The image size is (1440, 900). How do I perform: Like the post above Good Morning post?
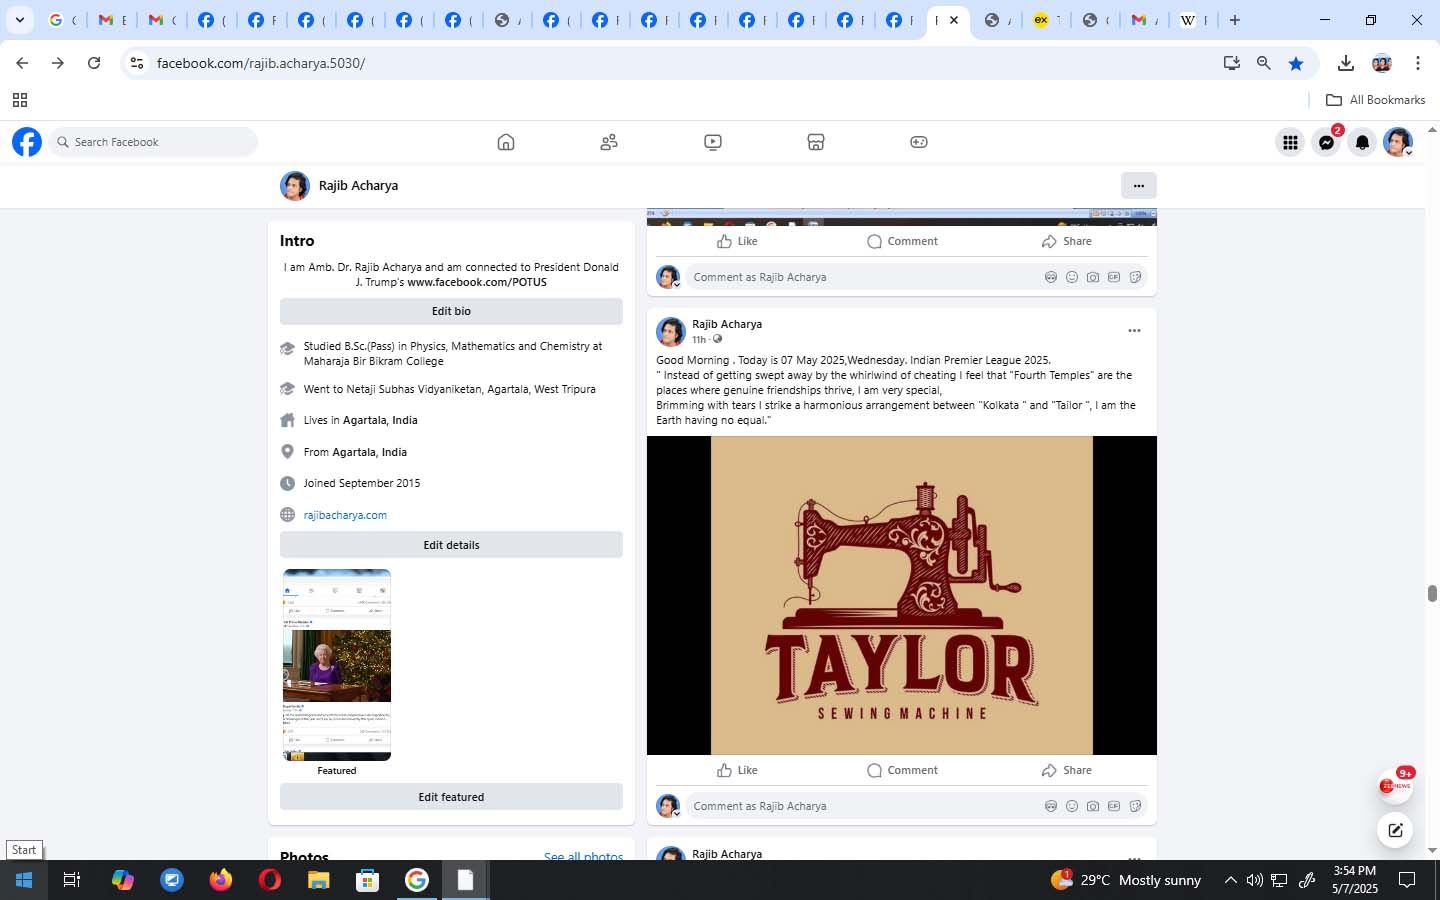tap(737, 241)
